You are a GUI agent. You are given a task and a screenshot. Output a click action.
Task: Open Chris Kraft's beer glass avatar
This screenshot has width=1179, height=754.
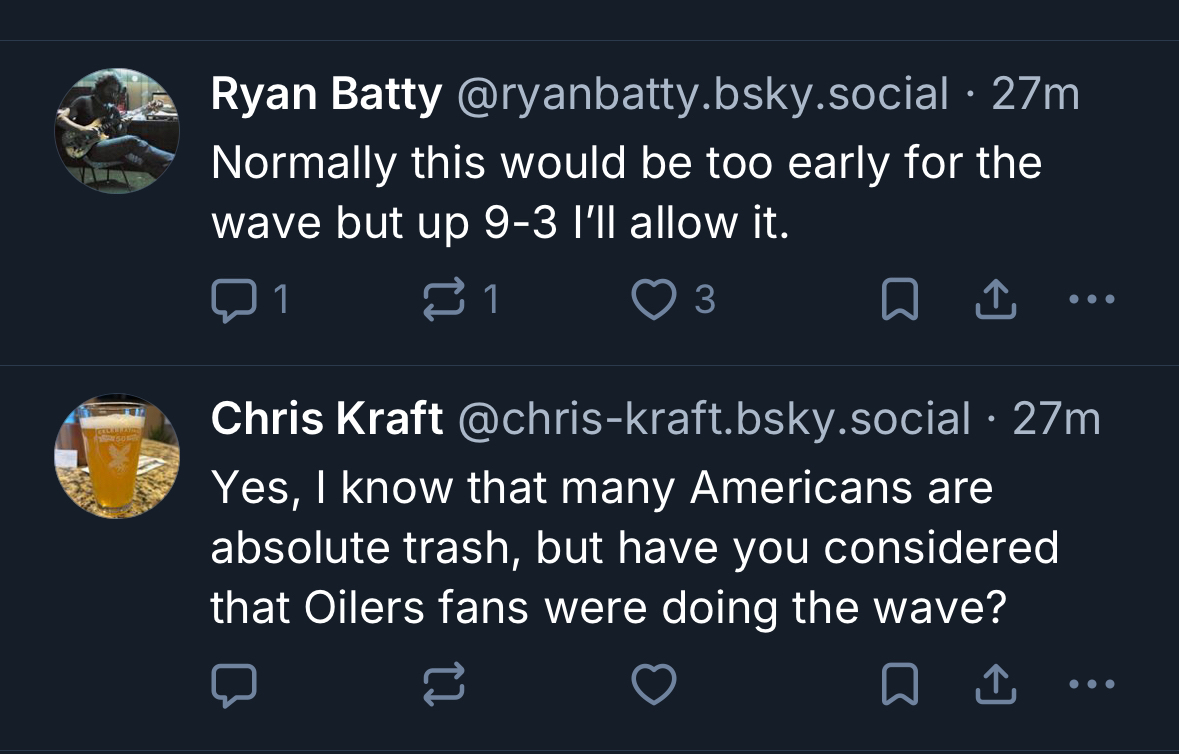point(117,457)
